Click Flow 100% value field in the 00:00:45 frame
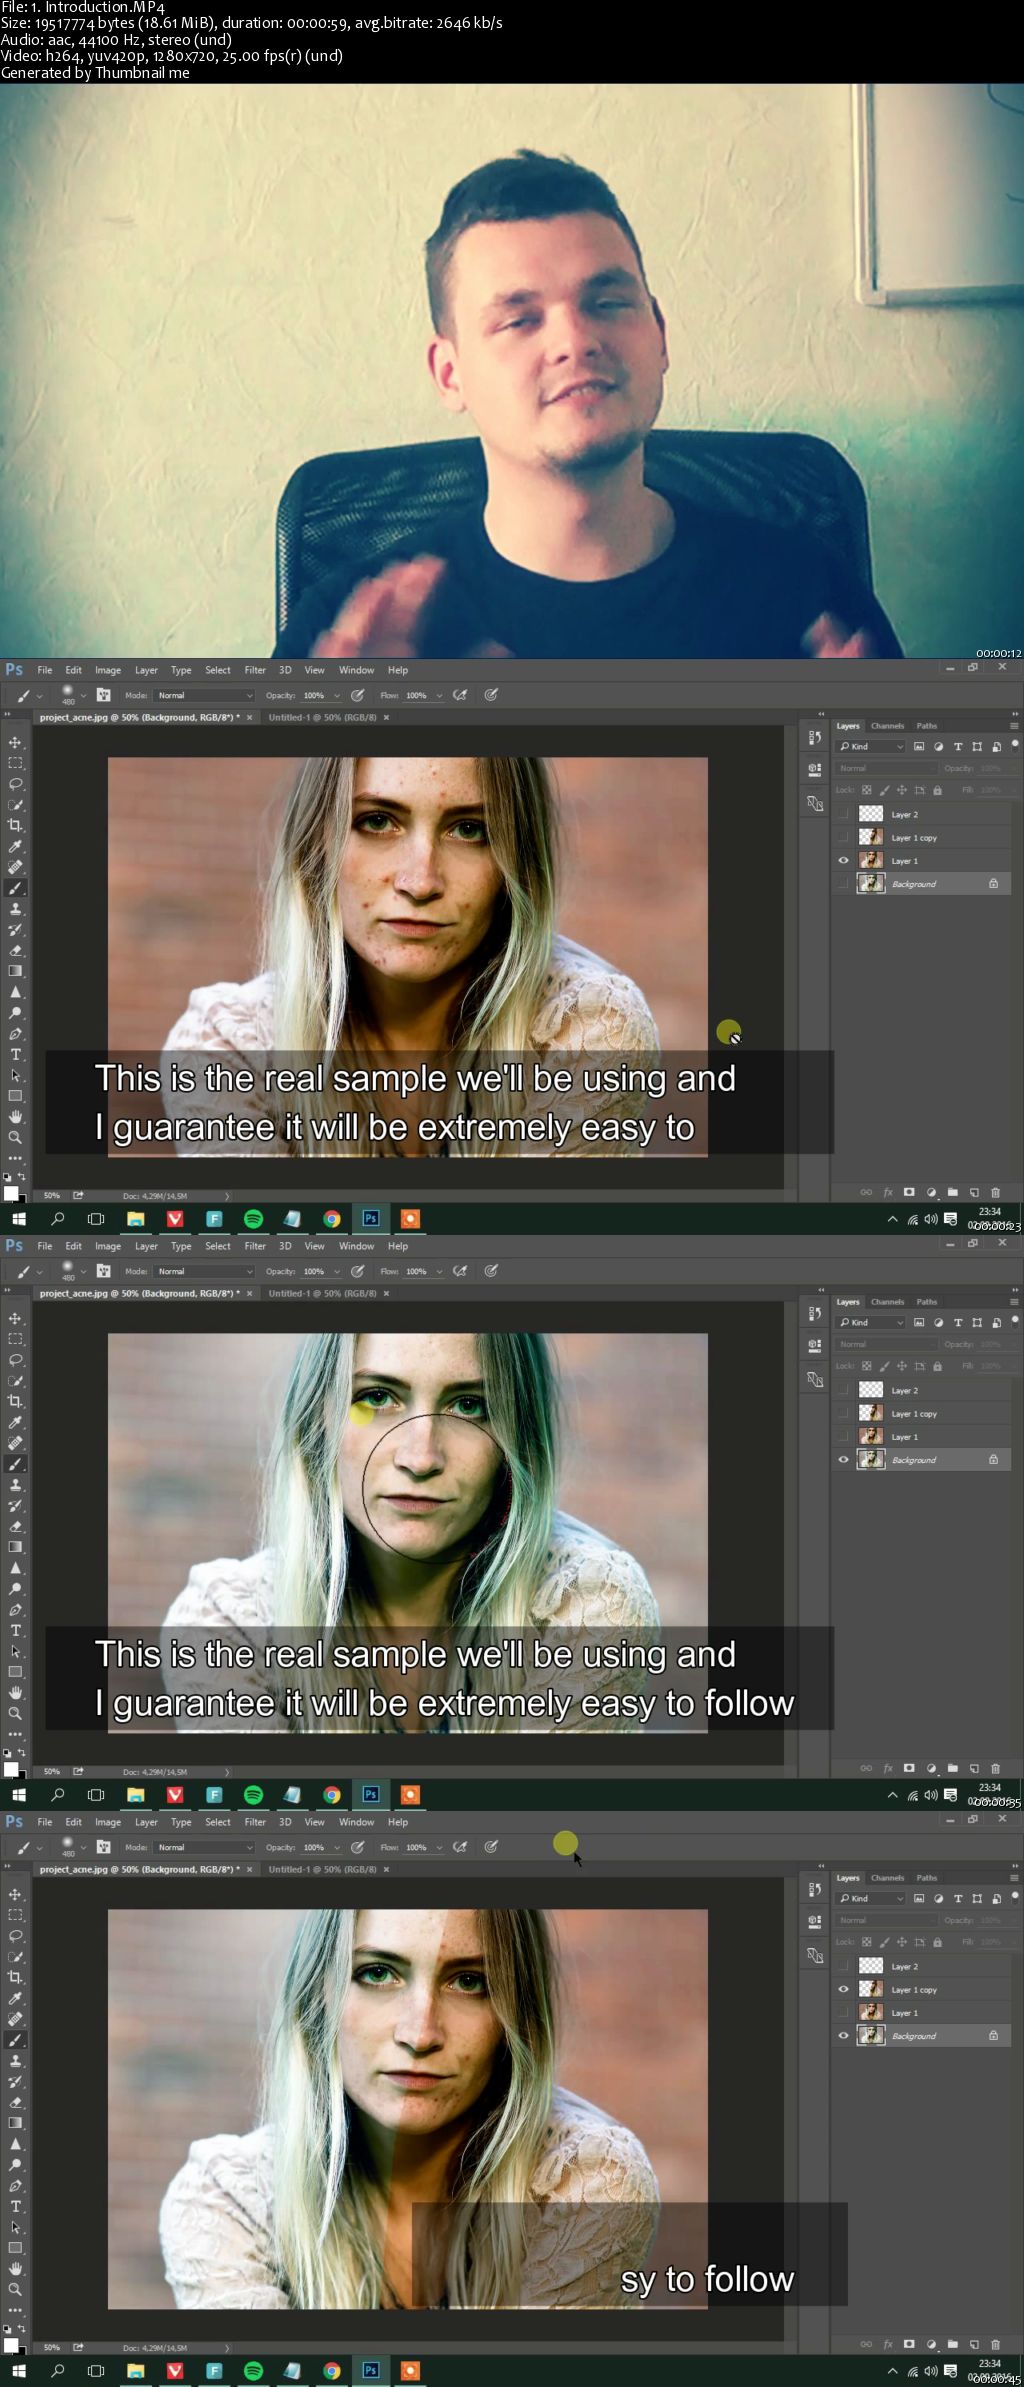This screenshot has width=1024, height=2387. [x=417, y=1848]
